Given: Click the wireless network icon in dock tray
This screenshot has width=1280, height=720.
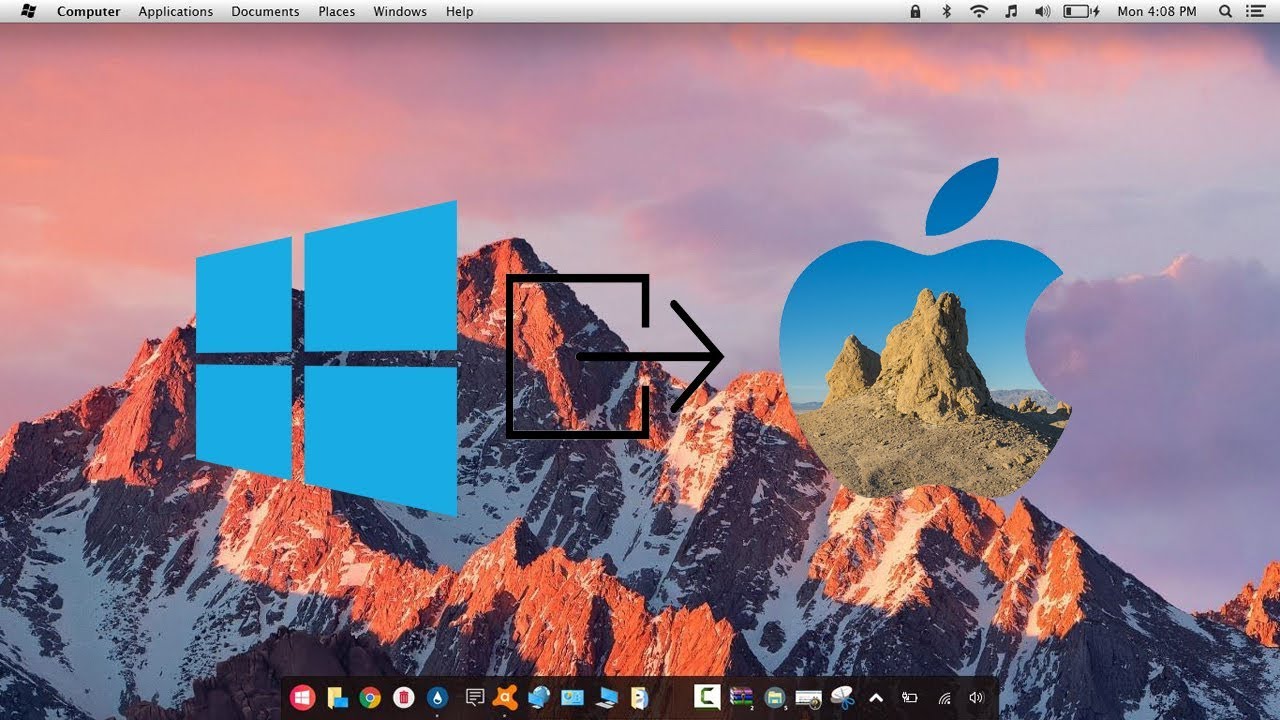Looking at the screenshot, I should tap(943, 698).
